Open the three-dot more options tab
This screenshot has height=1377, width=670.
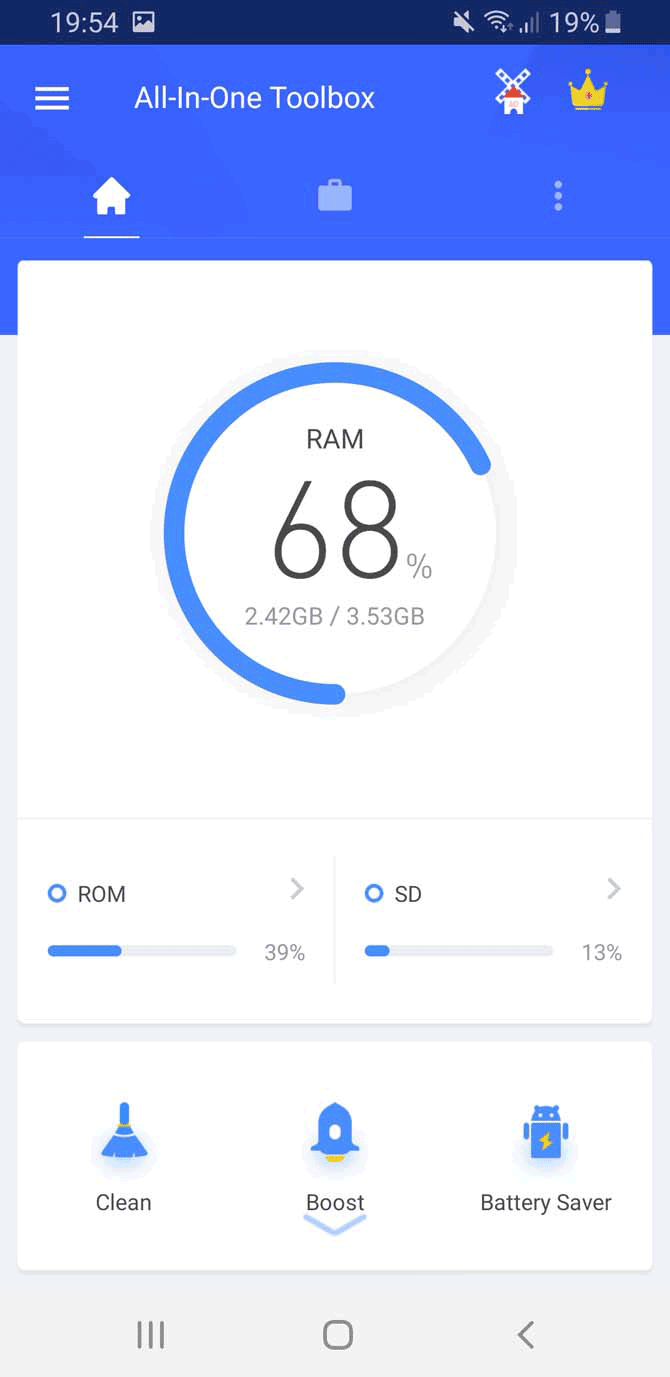[x=558, y=196]
